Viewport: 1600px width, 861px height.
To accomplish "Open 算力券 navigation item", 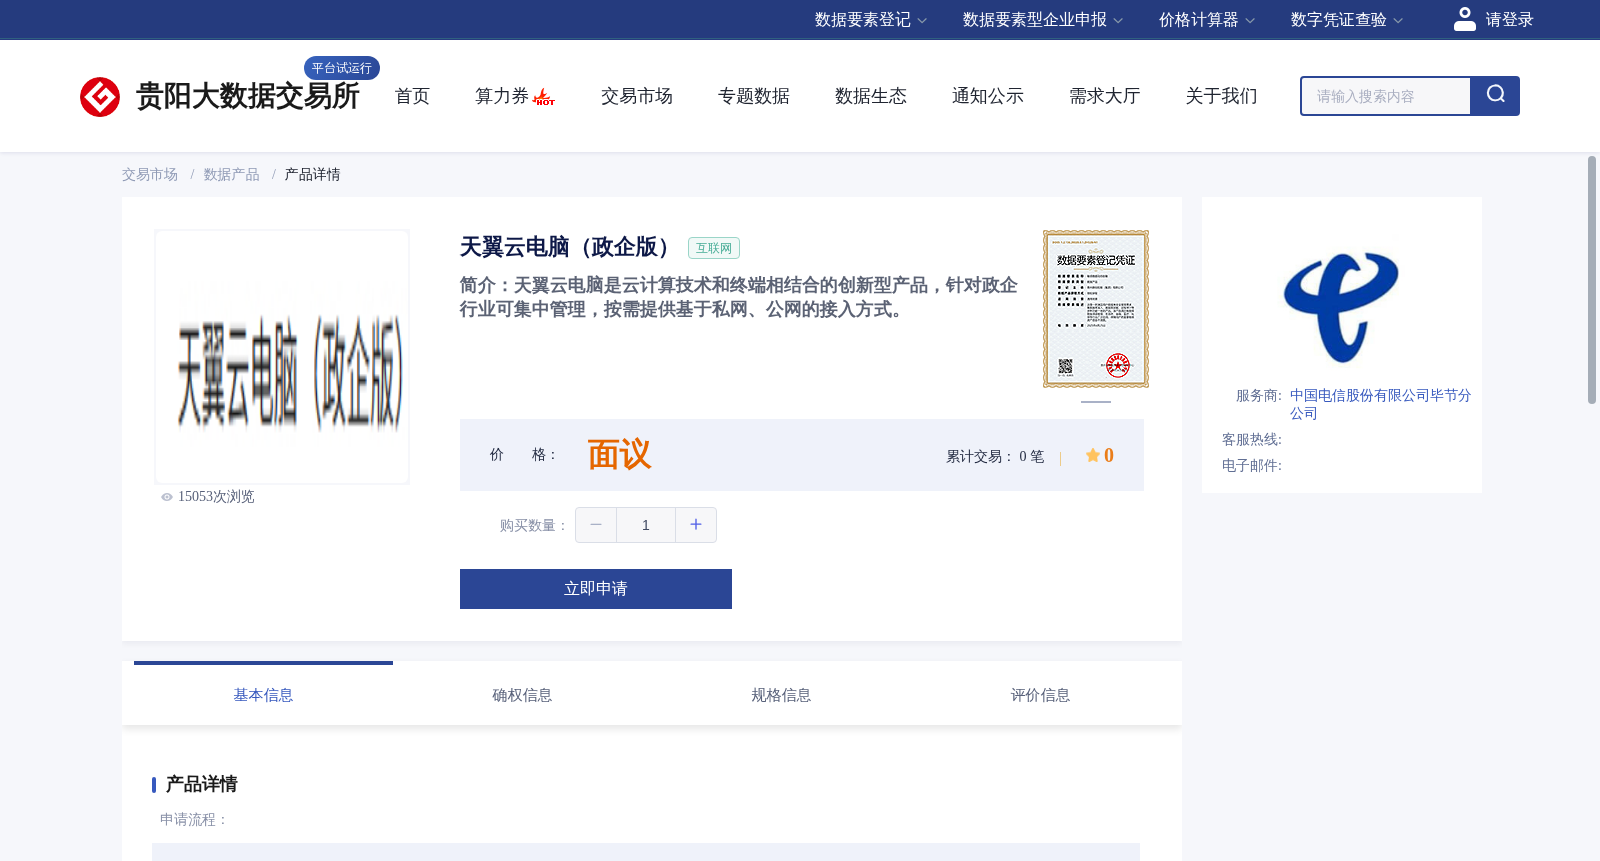I will coord(501,96).
